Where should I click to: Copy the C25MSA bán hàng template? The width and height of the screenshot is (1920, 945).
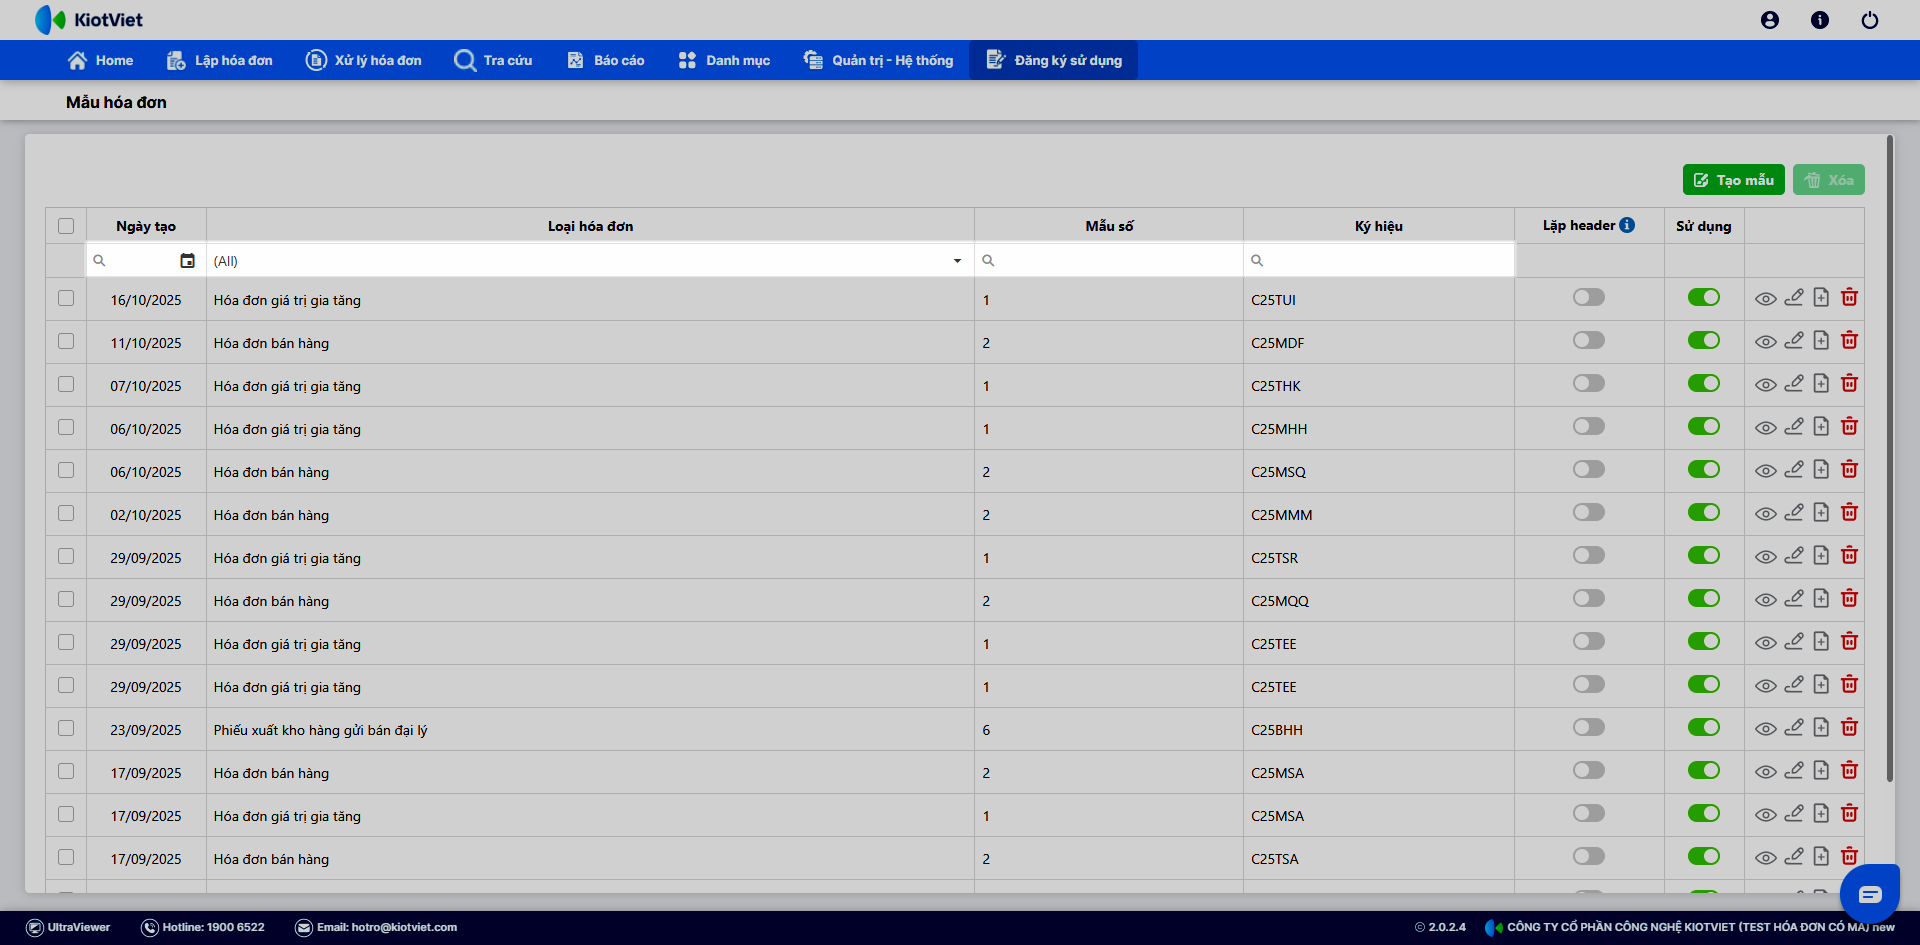pyautogui.click(x=1821, y=770)
